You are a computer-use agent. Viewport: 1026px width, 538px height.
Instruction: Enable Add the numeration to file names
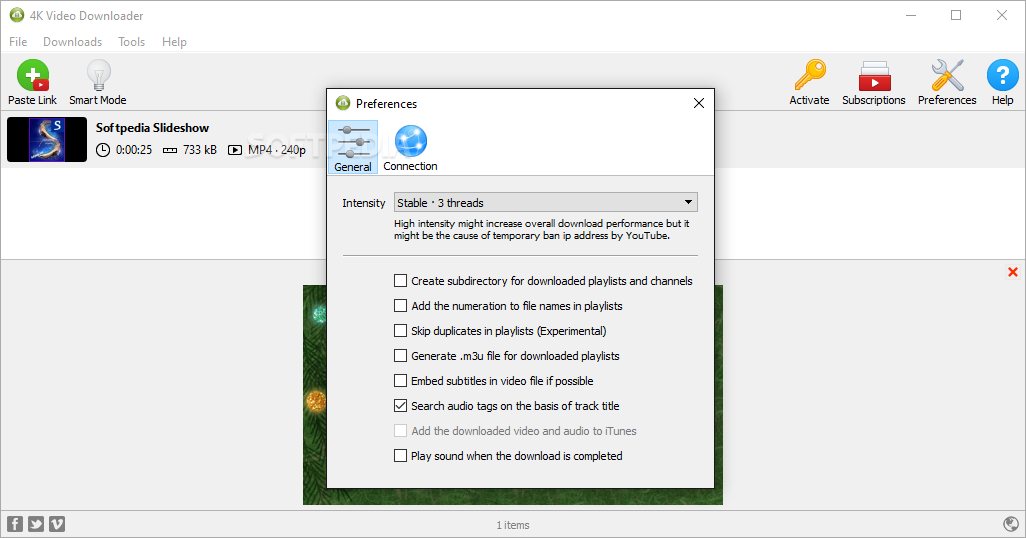400,306
